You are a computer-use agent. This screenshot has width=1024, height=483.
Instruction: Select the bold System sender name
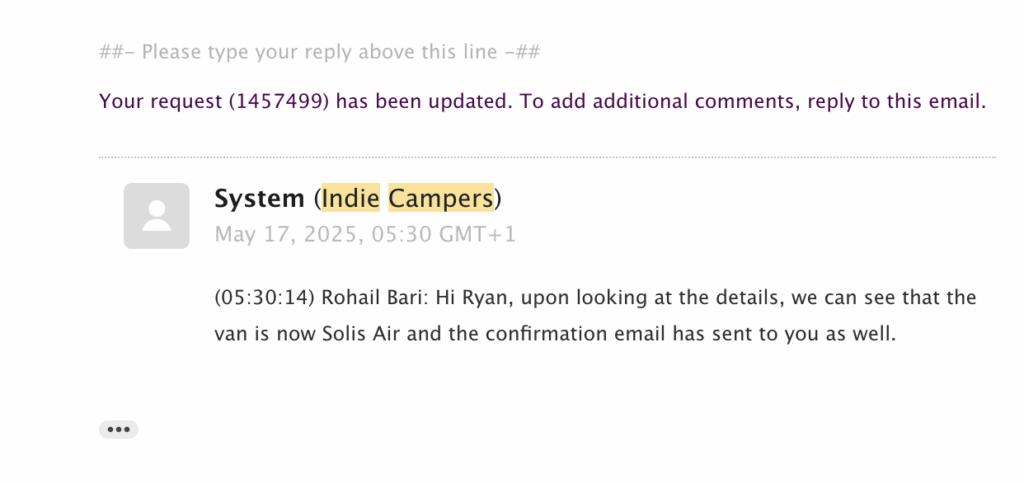coord(259,198)
